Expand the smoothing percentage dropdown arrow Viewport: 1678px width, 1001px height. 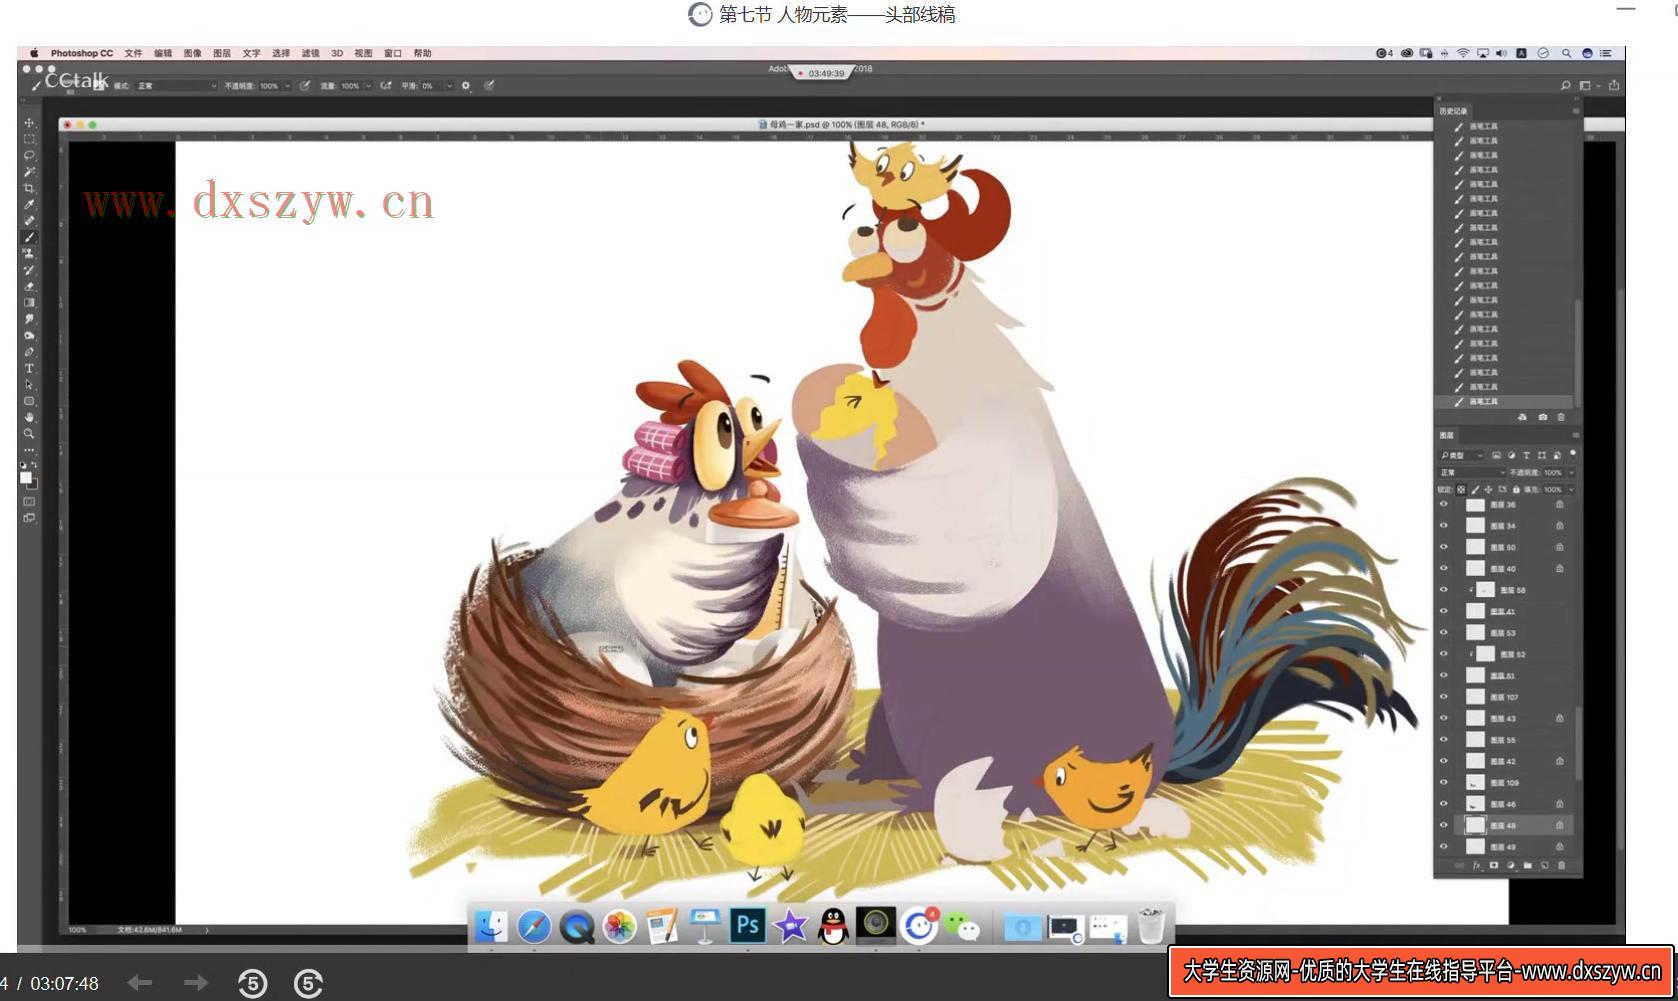450,86
